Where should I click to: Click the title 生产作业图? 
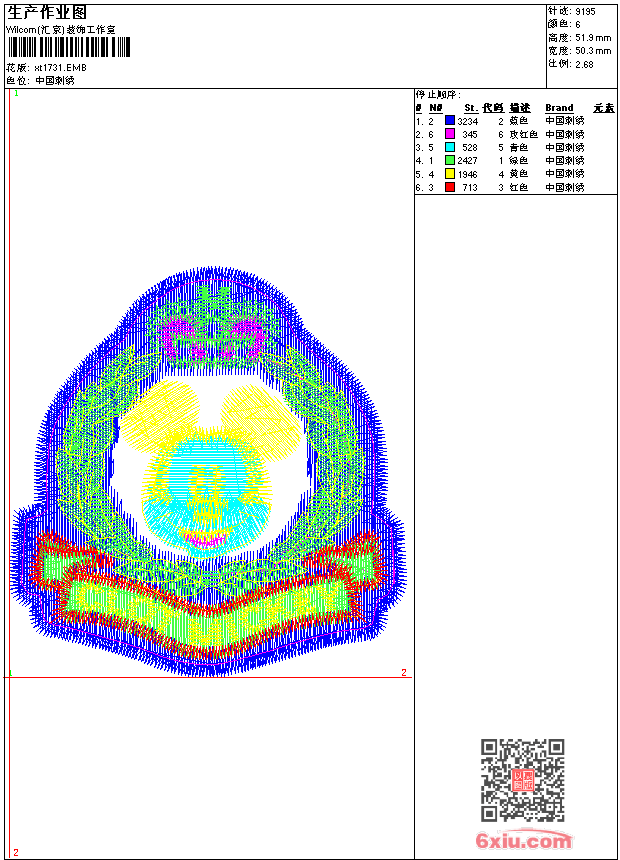click(x=47, y=12)
